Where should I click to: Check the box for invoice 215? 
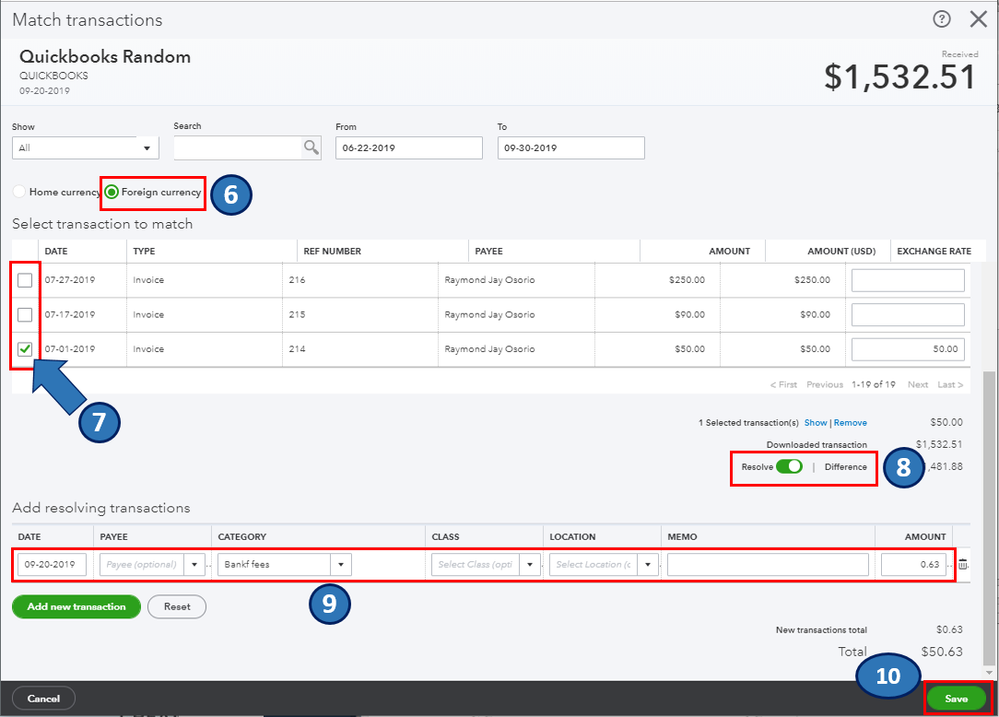[25, 314]
